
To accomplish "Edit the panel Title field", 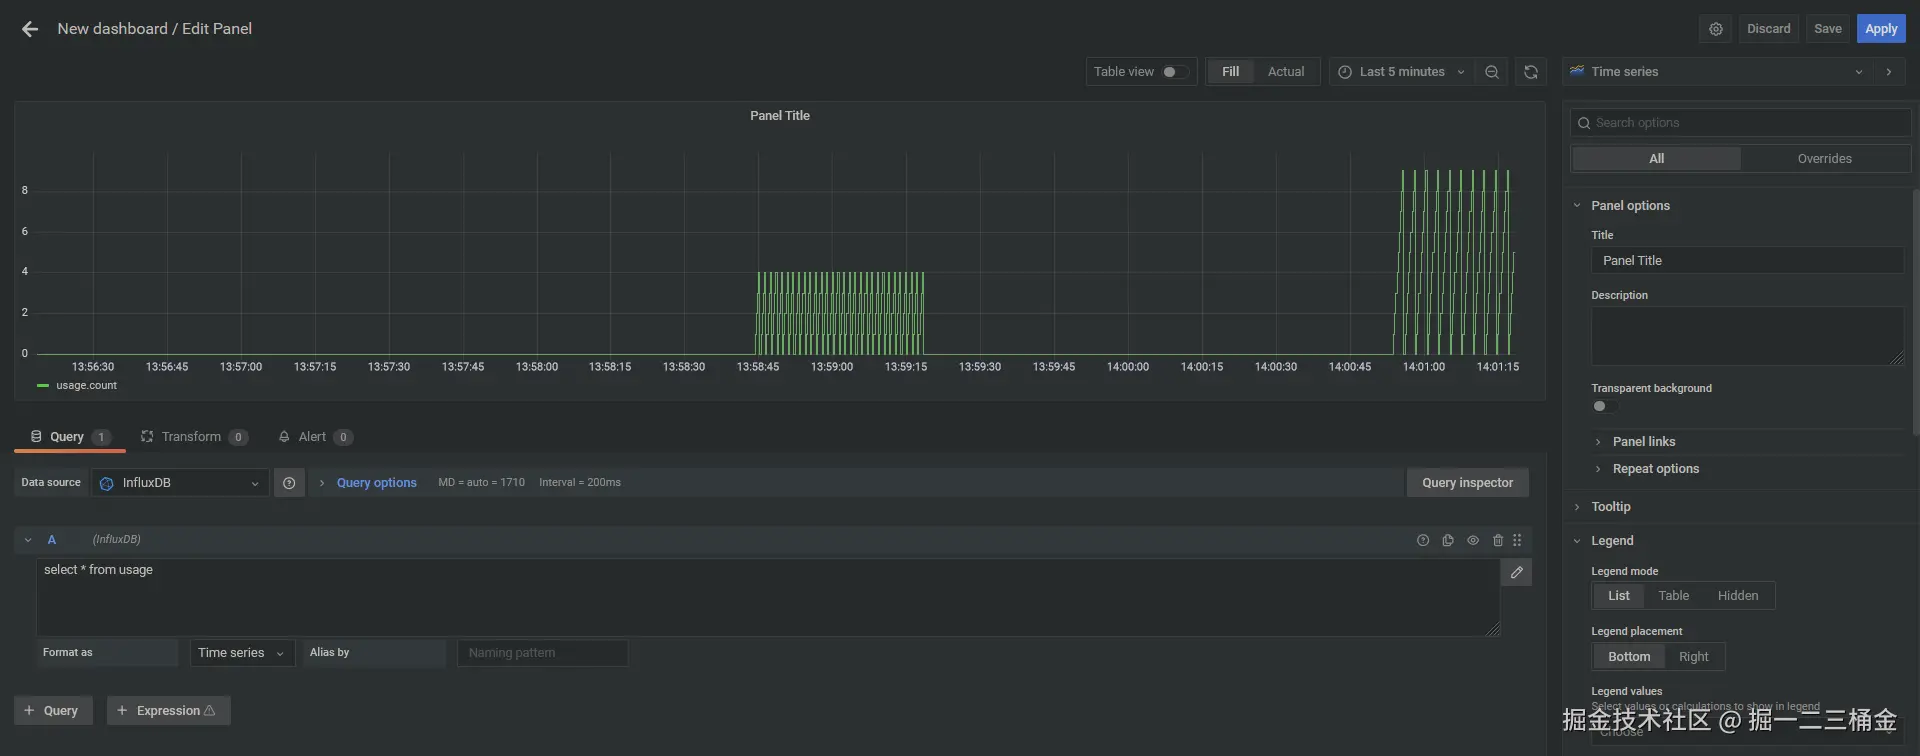I will (1747, 261).
